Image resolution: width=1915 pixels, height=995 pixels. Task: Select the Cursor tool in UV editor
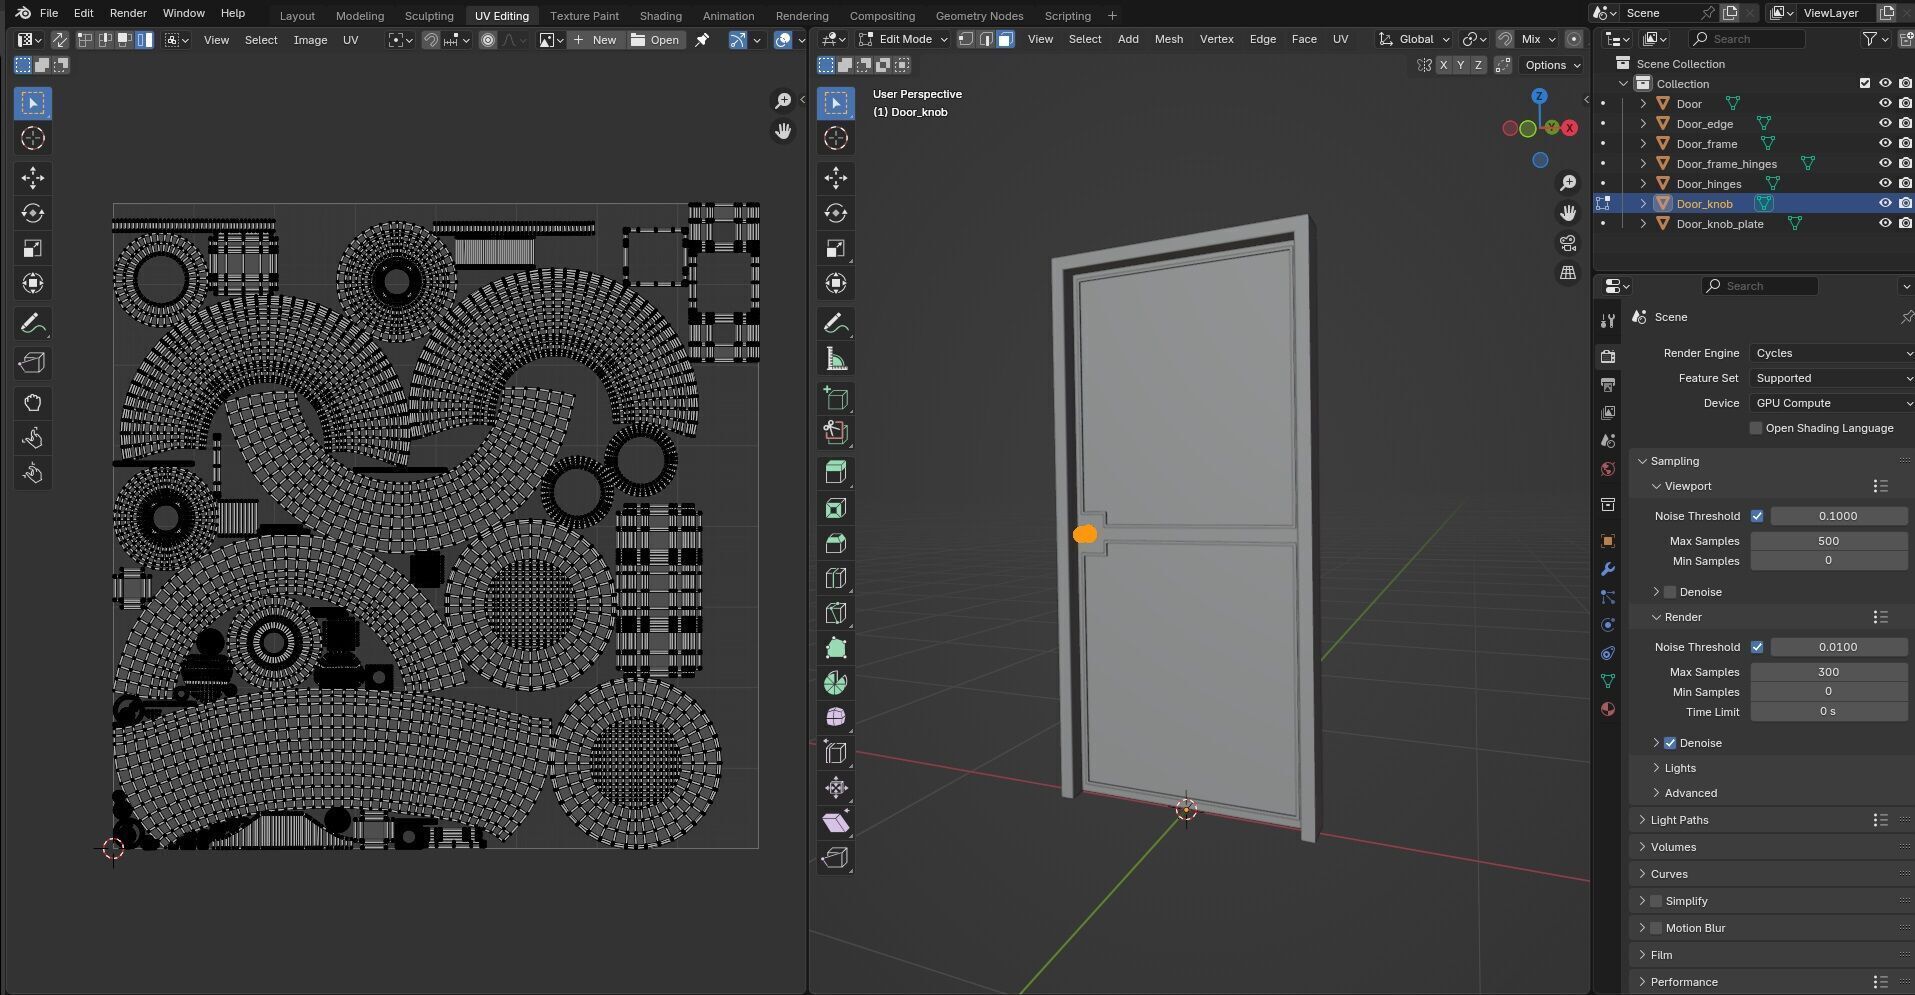tap(33, 138)
